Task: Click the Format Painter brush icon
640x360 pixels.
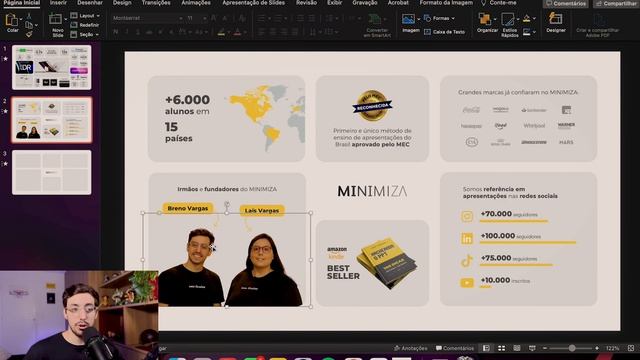Action: point(29,35)
